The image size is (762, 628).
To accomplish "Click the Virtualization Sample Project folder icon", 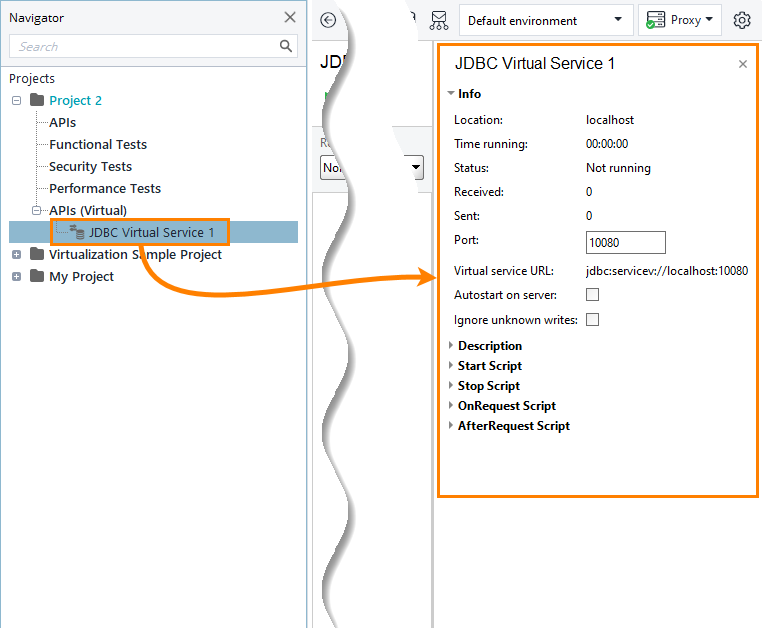I will (37, 254).
